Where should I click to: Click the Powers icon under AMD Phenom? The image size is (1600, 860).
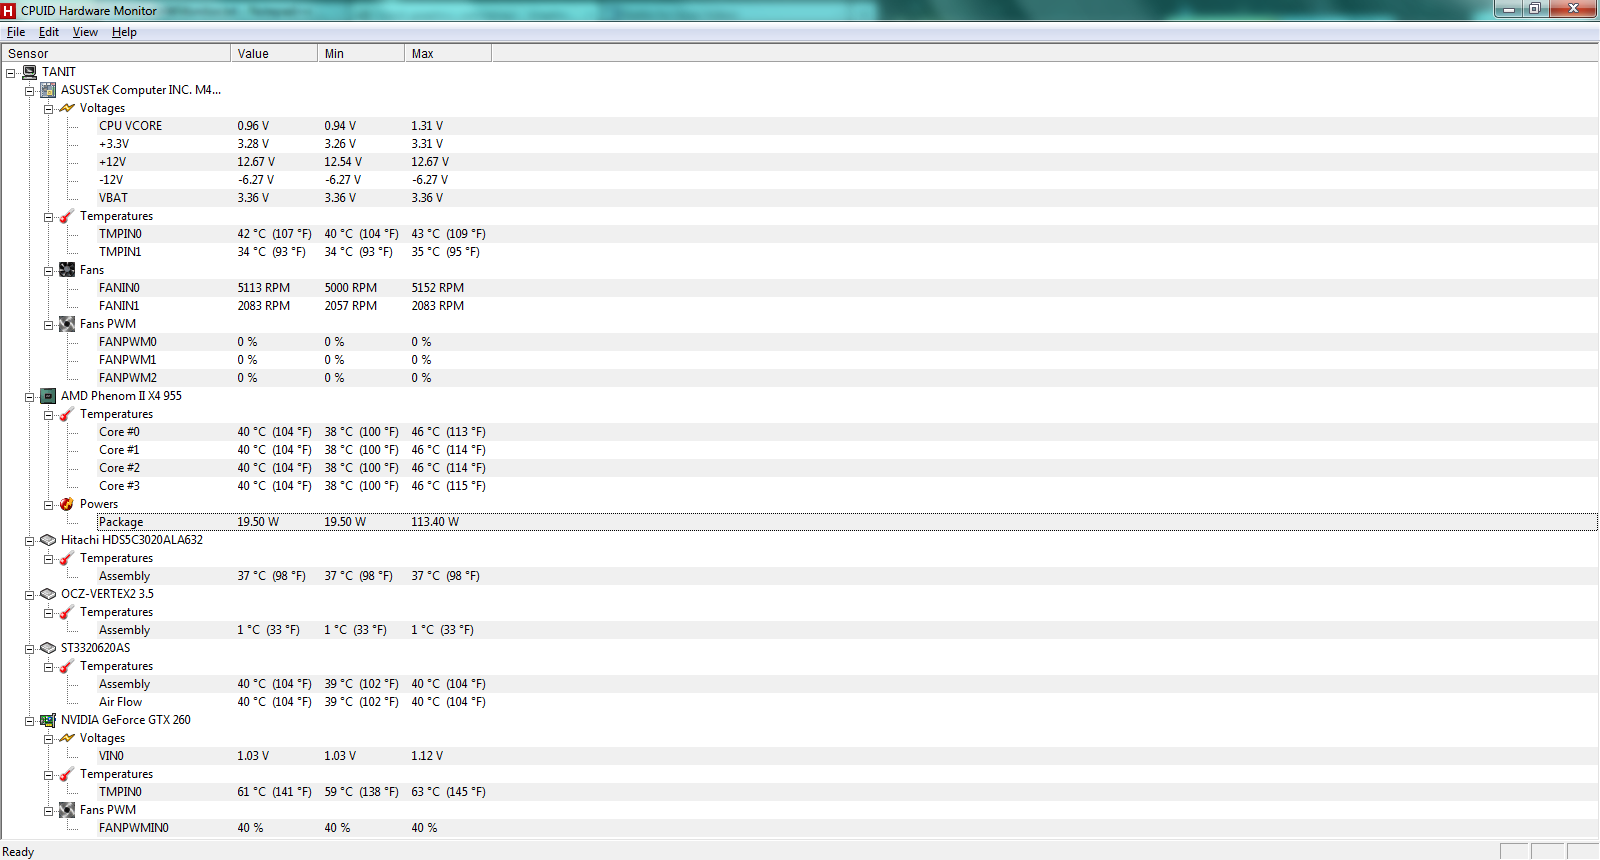click(x=67, y=504)
